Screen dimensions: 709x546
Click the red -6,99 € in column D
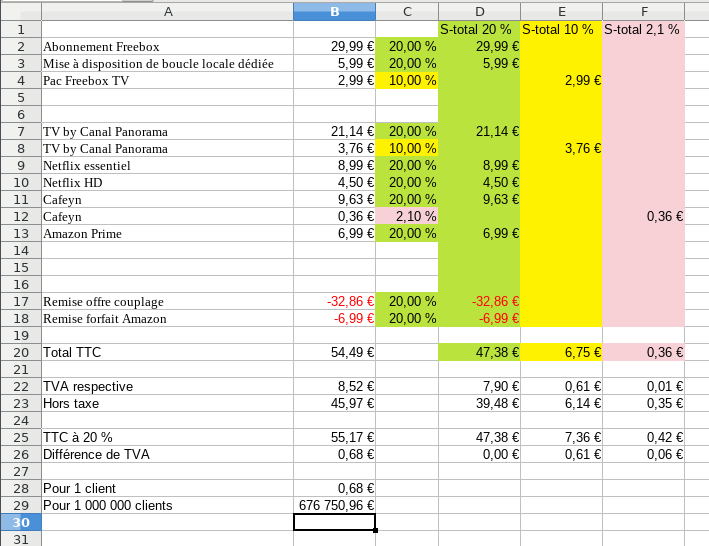pyautogui.click(x=479, y=319)
